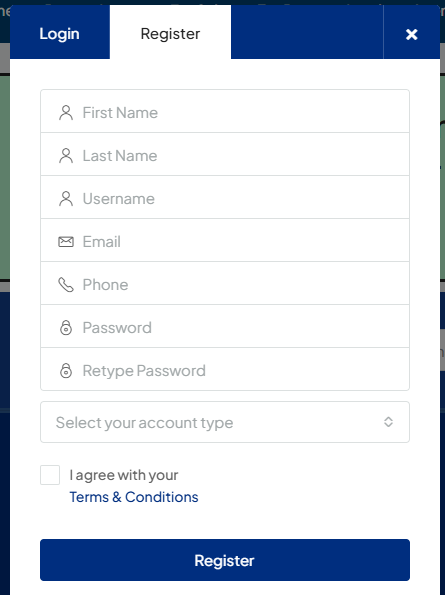Click the padlock icon beside Retype Password
This screenshot has width=445, height=595.
(x=66, y=370)
